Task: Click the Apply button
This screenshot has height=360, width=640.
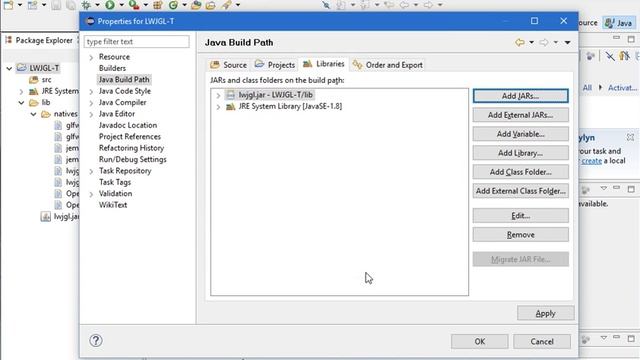Action: (x=545, y=313)
